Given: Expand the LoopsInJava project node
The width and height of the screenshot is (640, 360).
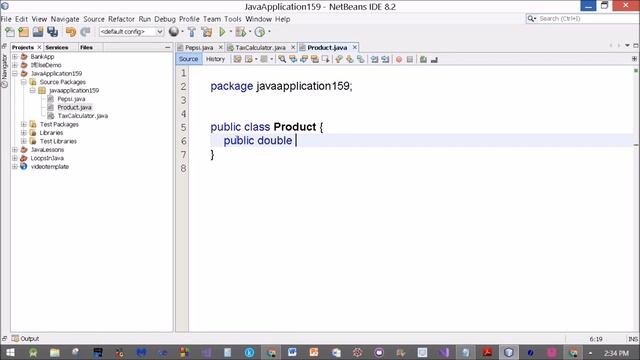Looking at the screenshot, I should (15, 158).
